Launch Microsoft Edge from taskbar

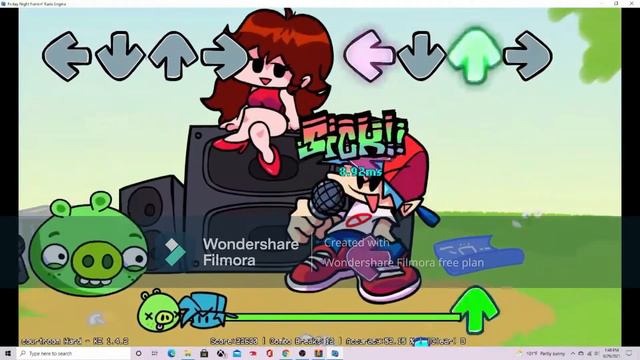(x=171, y=353)
